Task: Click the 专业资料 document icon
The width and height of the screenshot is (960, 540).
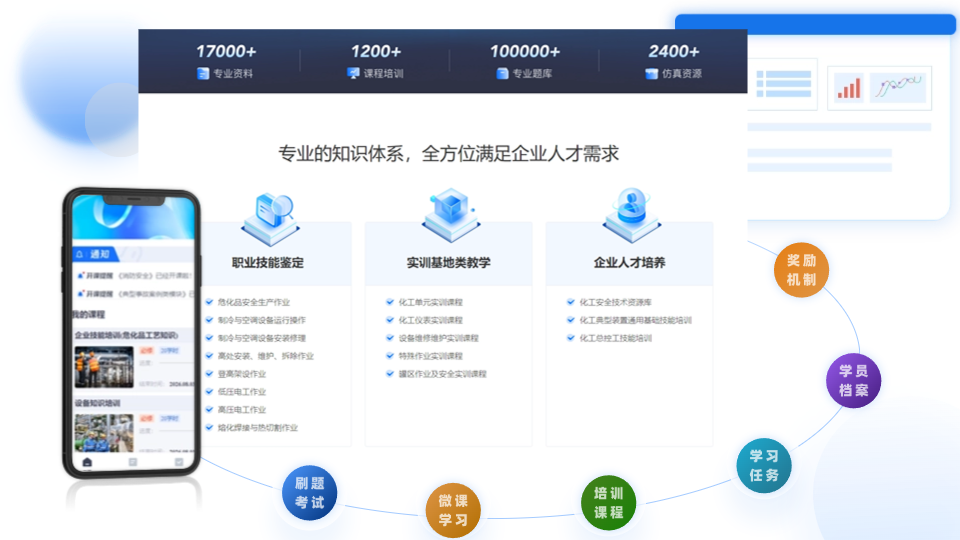Action: 203,74
